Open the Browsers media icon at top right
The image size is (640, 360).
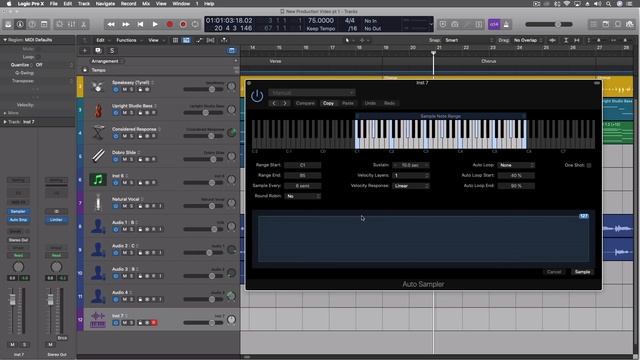(x=630, y=24)
